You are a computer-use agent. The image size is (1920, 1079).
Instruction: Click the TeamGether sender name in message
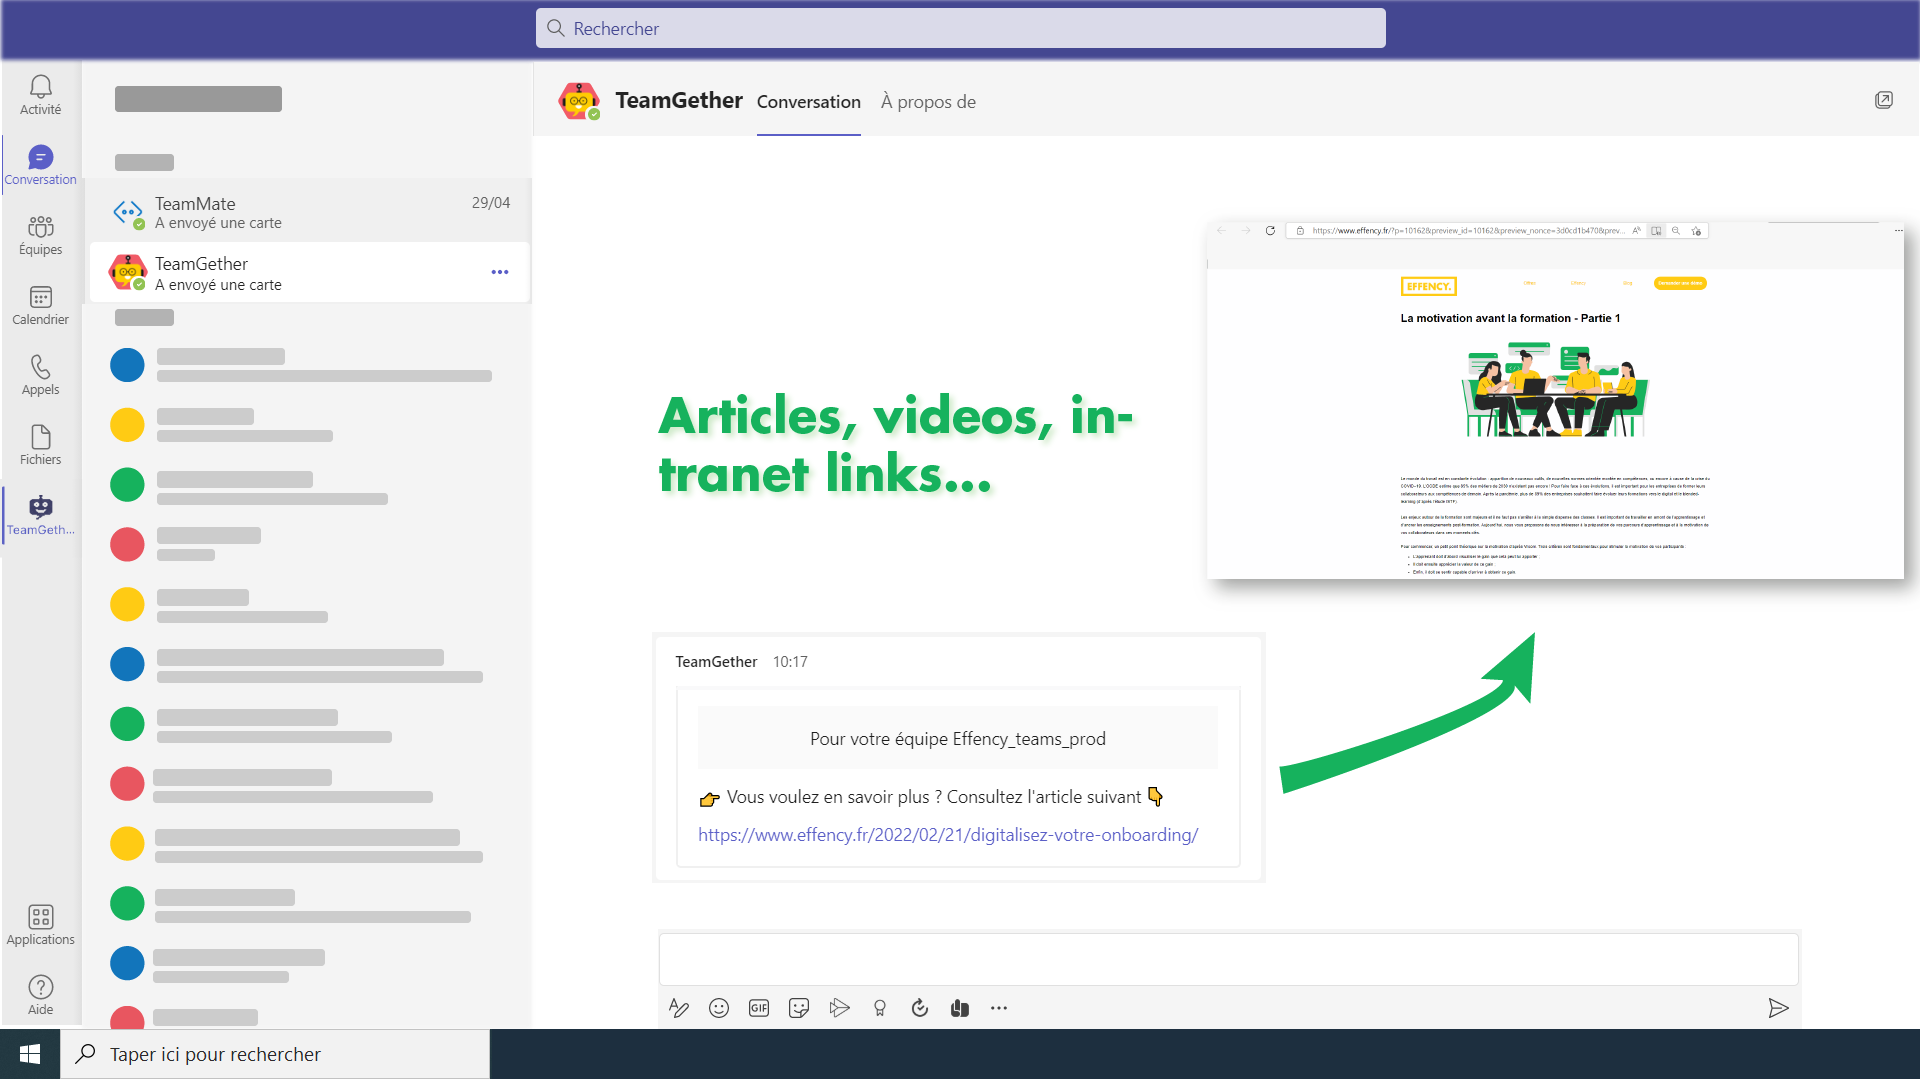(716, 662)
